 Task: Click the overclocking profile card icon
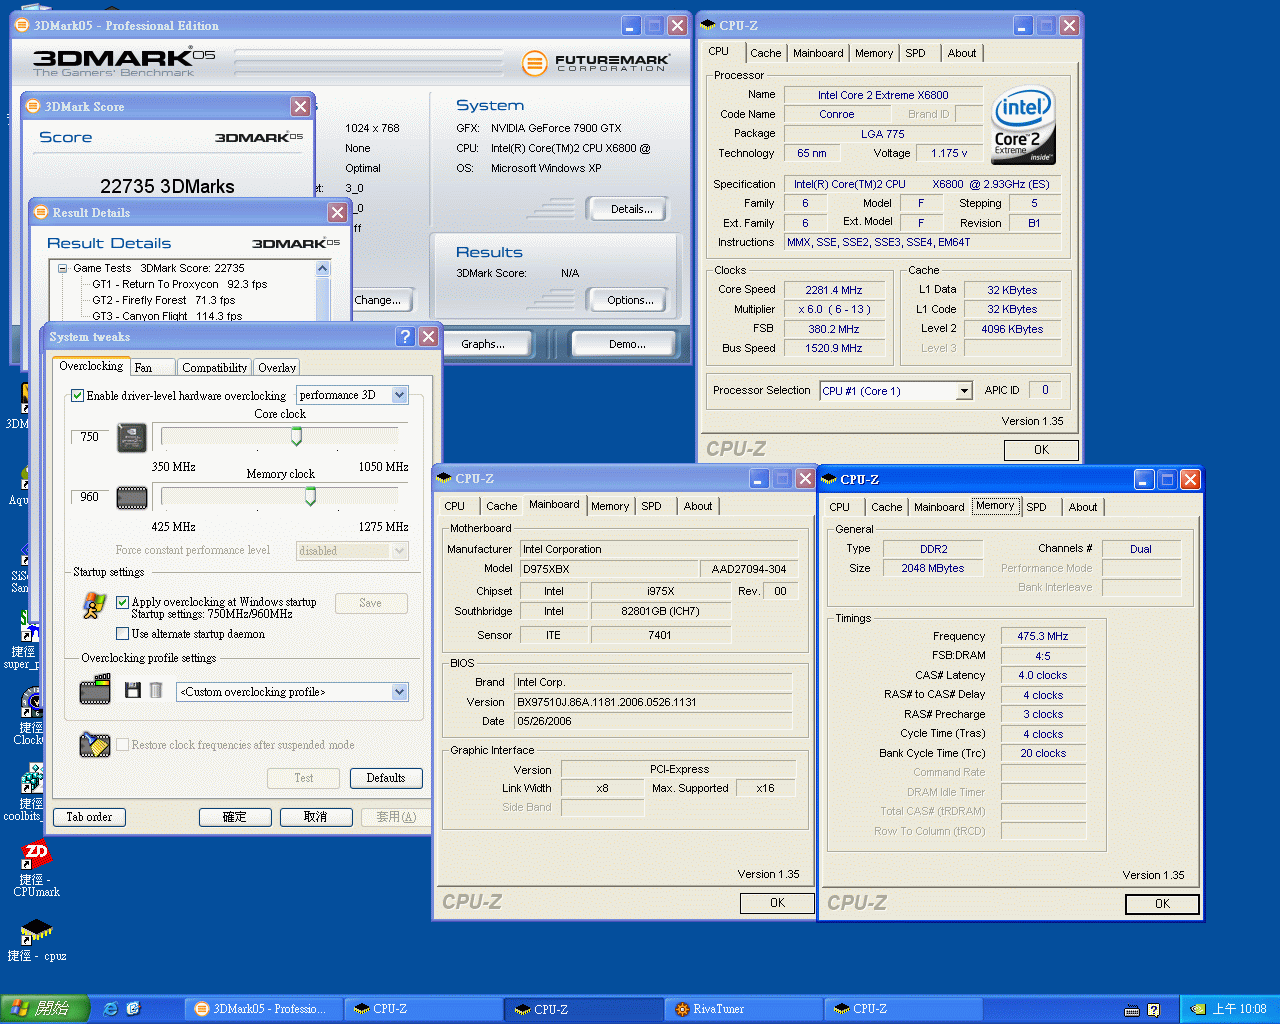pyautogui.click(x=95, y=690)
